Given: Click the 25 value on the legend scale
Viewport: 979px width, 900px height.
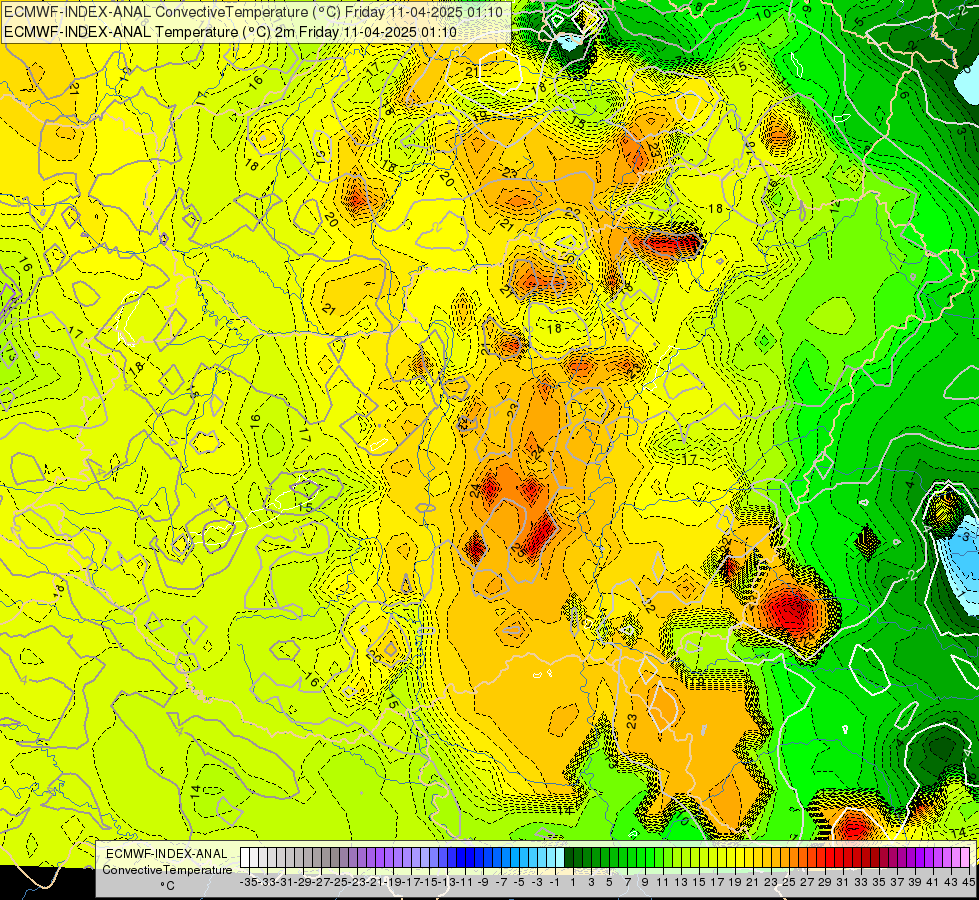Looking at the screenshot, I should click(789, 883).
